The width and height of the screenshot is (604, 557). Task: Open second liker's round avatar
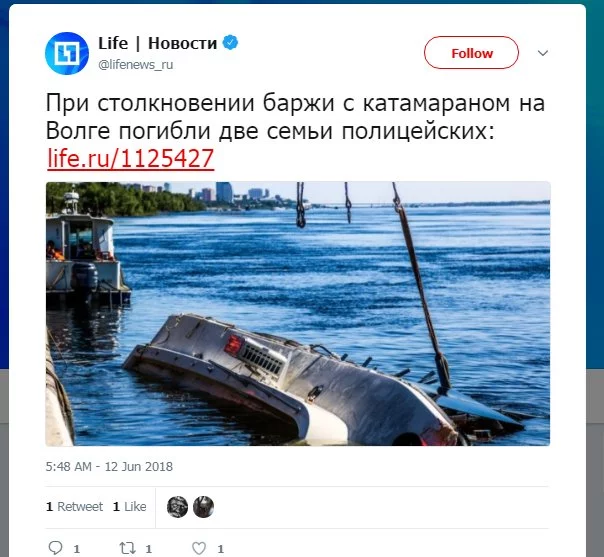tap(203, 507)
